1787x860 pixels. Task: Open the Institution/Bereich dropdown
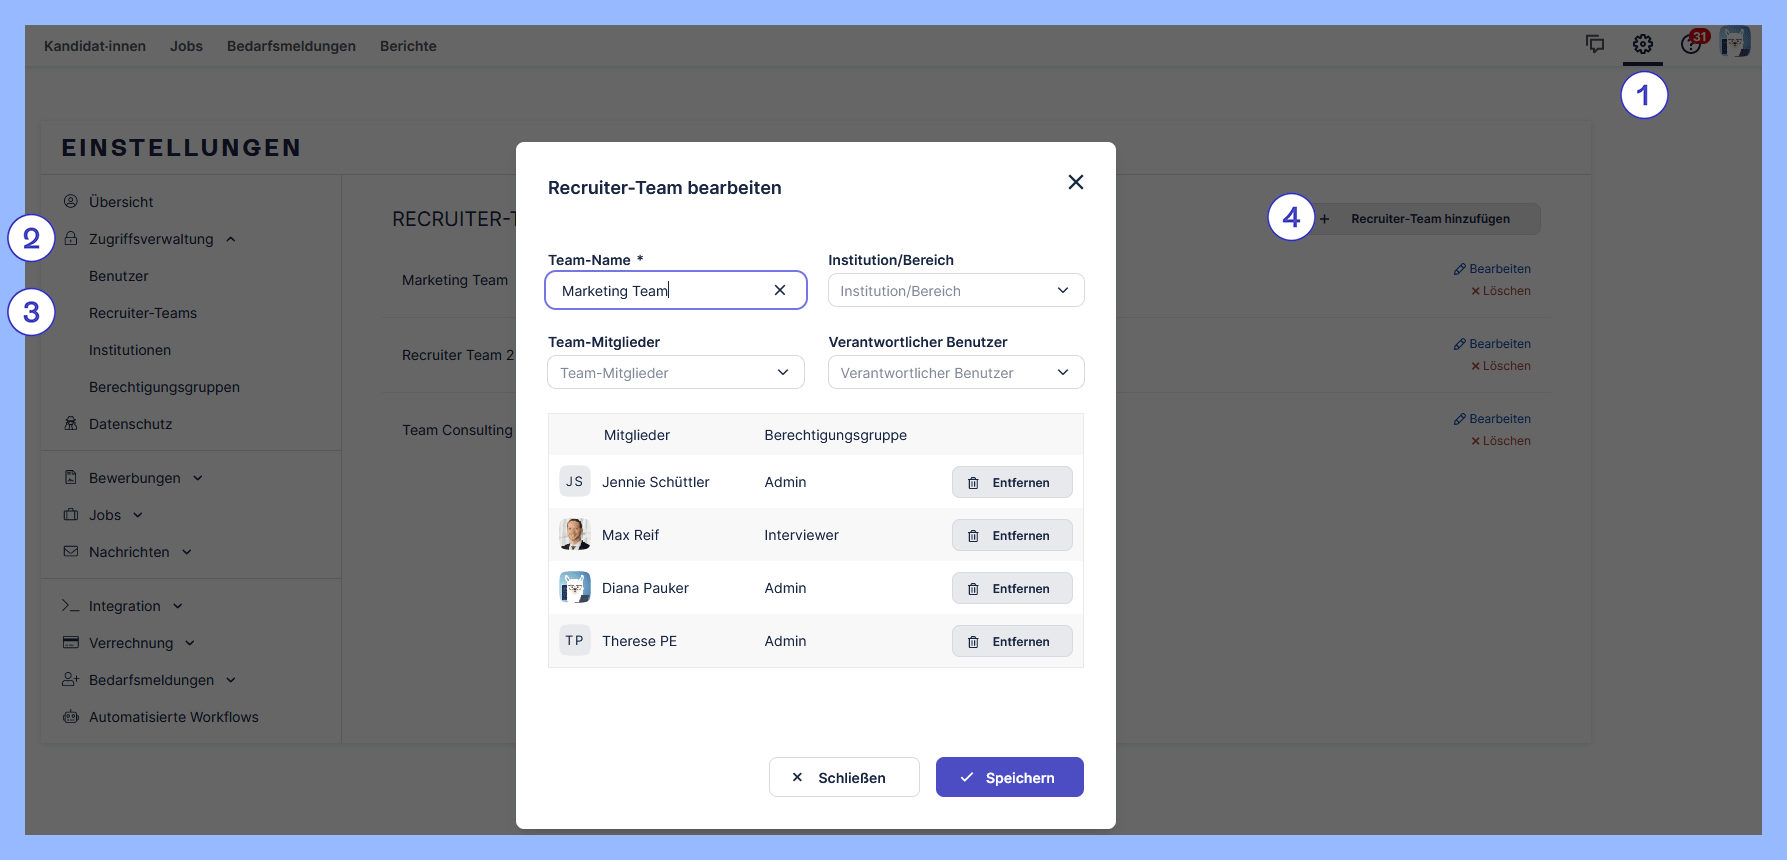click(955, 291)
